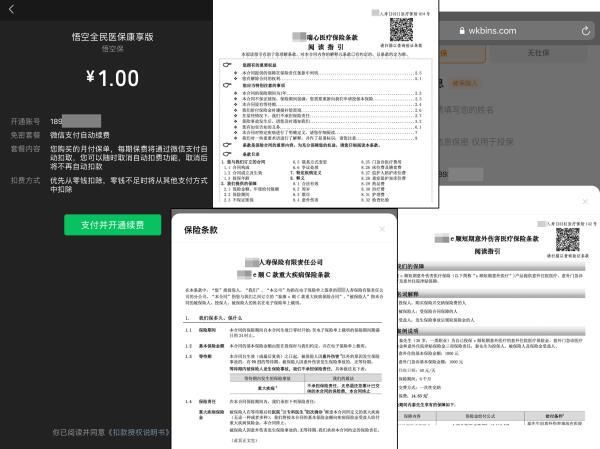Click the 保险条款 heading
Image resolution: width=600 pixels, height=449 pixels.
(x=201, y=230)
